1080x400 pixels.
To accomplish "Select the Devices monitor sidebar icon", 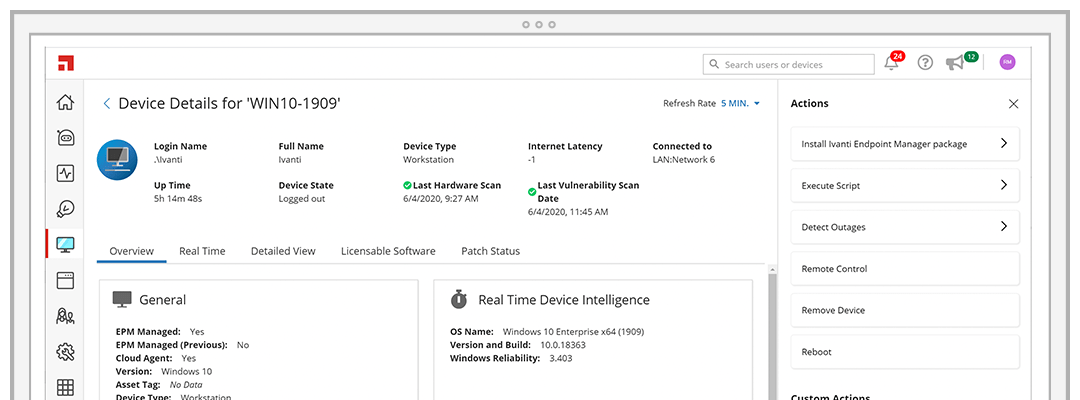I will click(x=65, y=244).
